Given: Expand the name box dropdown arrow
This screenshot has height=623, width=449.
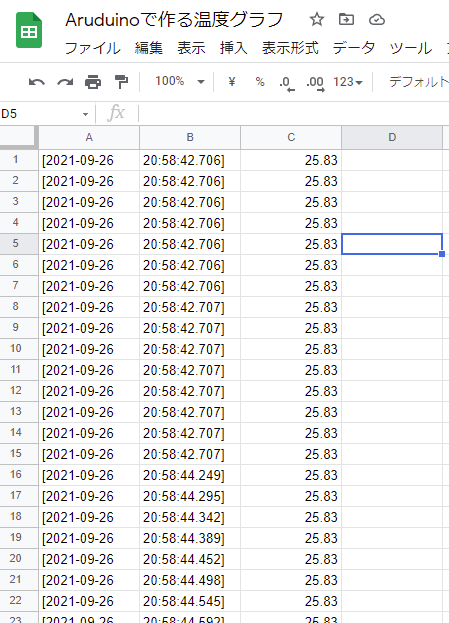Looking at the screenshot, I should (85, 114).
